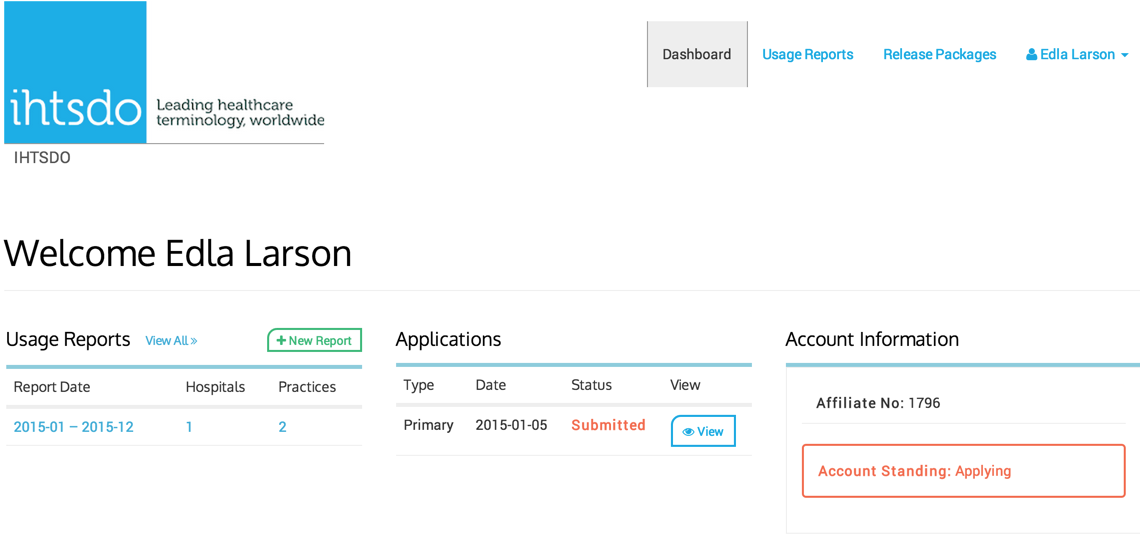Go to Release Packages
This screenshot has height=543, width=1140.
click(939, 55)
